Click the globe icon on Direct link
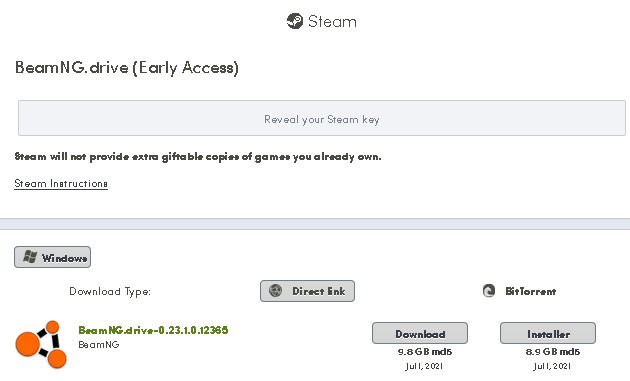Screen dimensions: 630x381 pos(276,291)
